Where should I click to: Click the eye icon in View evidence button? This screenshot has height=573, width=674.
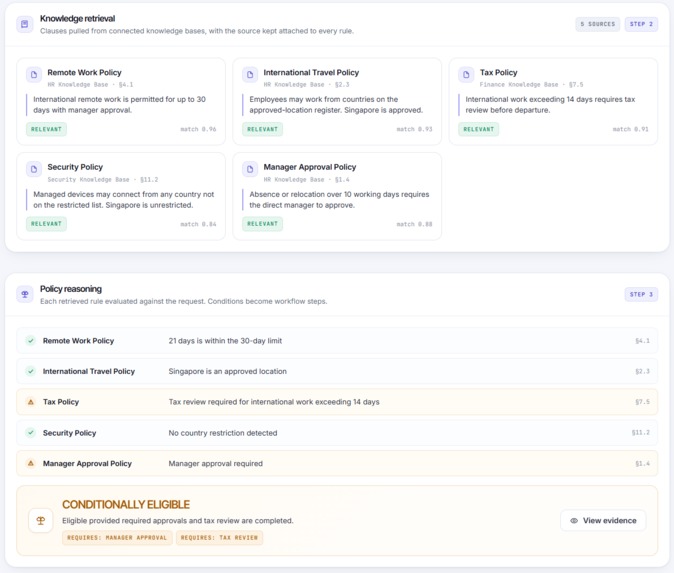(x=574, y=521)
